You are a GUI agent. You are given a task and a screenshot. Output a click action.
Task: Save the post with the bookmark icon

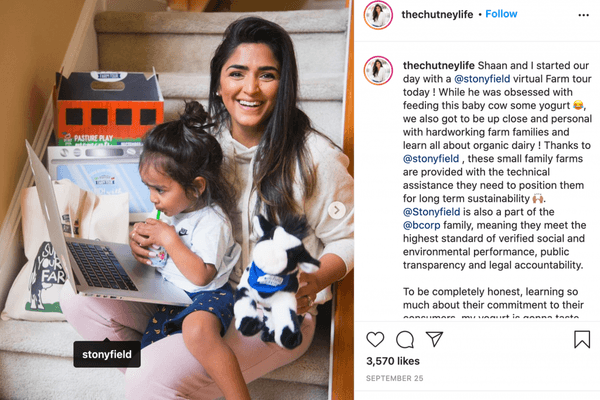(582, 339)
